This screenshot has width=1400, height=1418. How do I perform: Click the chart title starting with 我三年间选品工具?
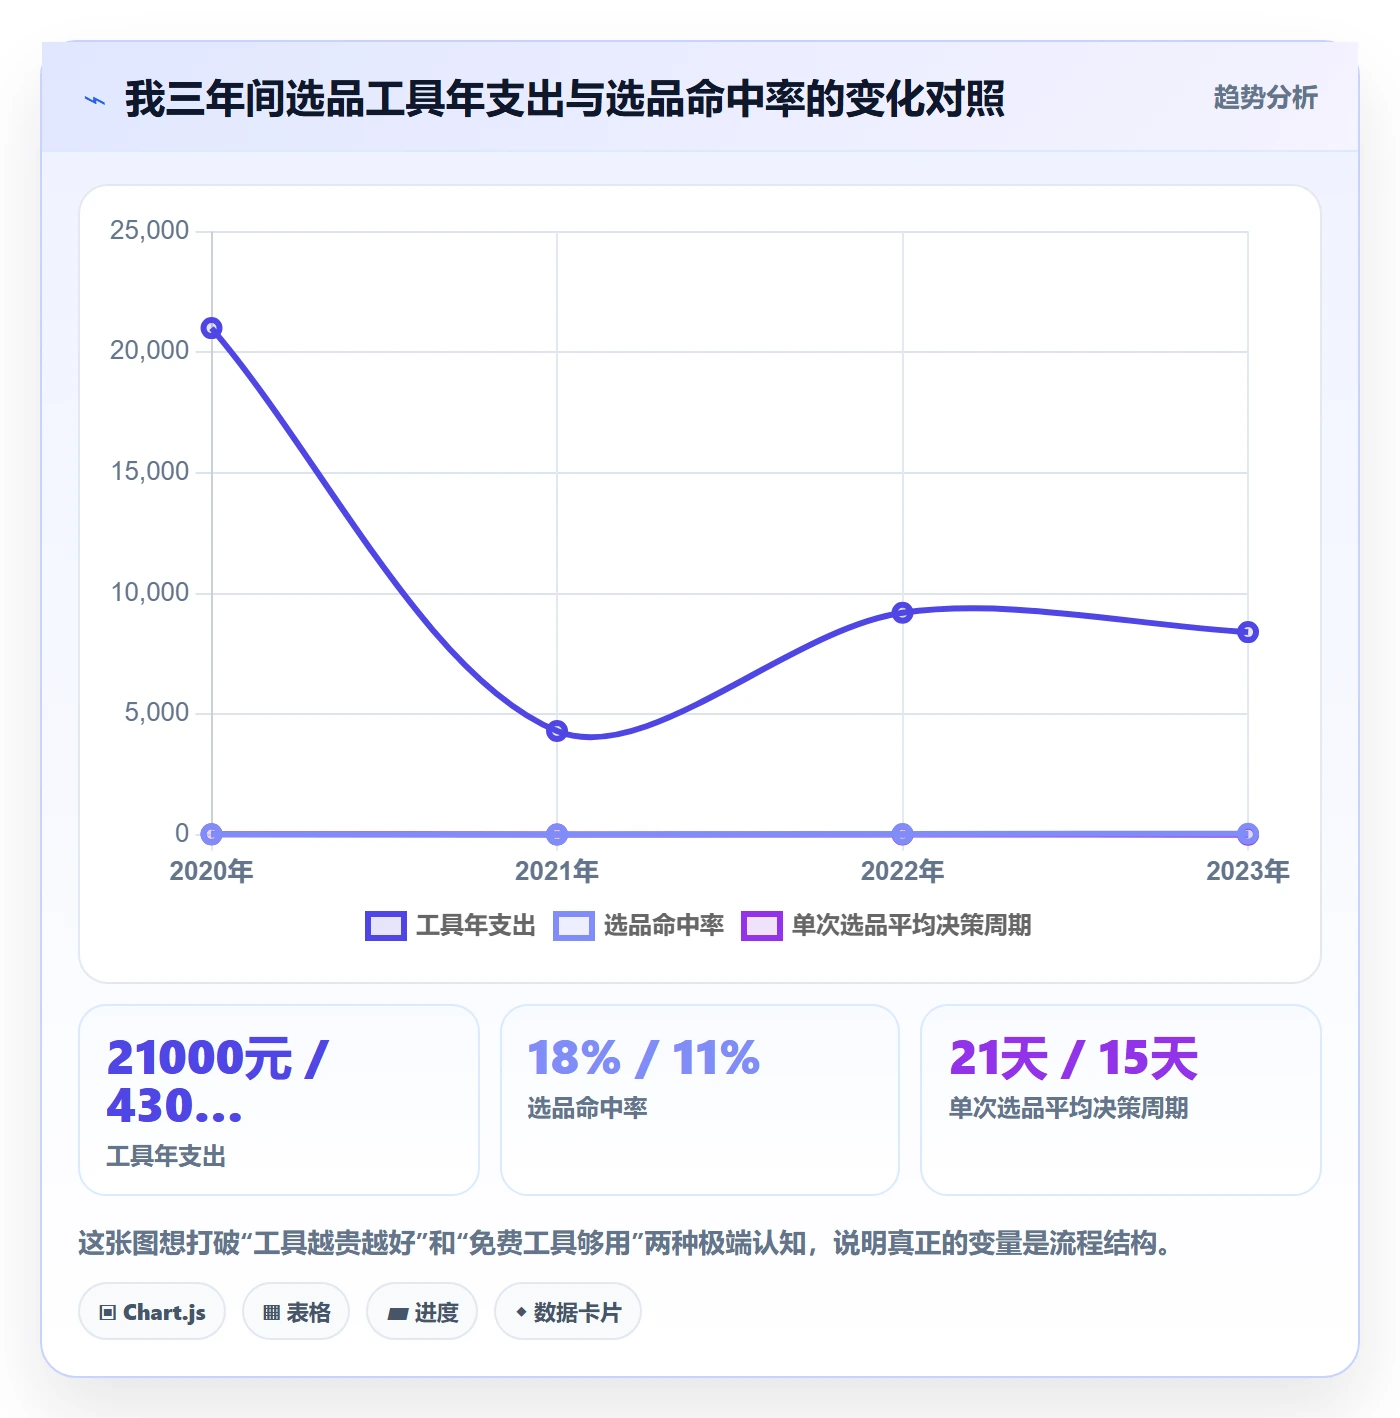click(565, 99)
